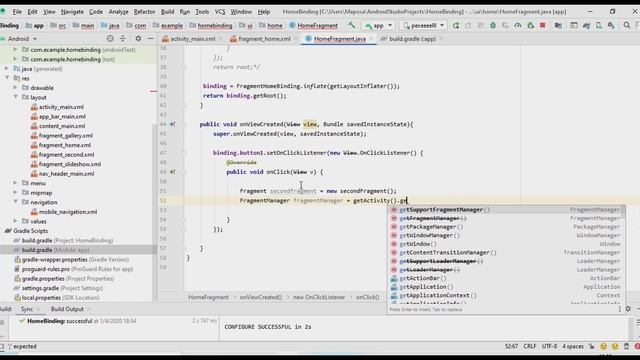Open fragment_second.xml in the project tree
This screenshot has width=640, height=360.
click(67, 155)
